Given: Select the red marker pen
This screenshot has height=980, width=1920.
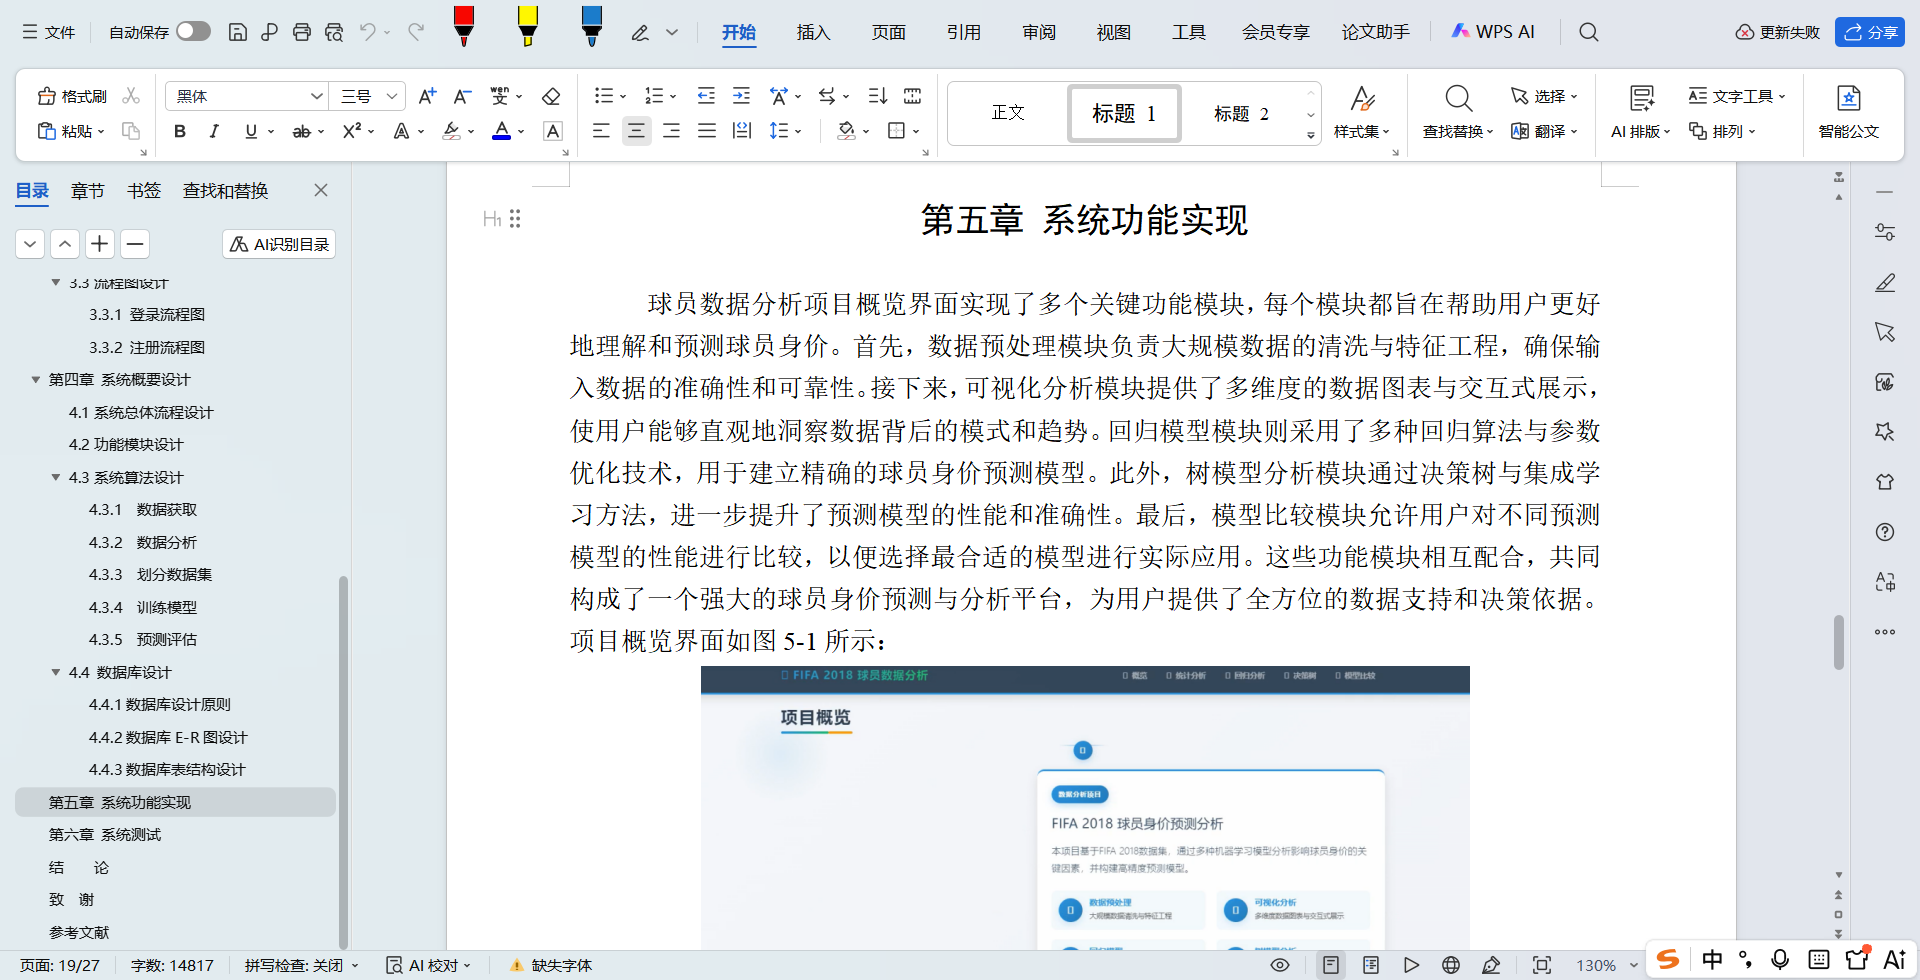Looking at the screenshot, I should tap(463, 26).
